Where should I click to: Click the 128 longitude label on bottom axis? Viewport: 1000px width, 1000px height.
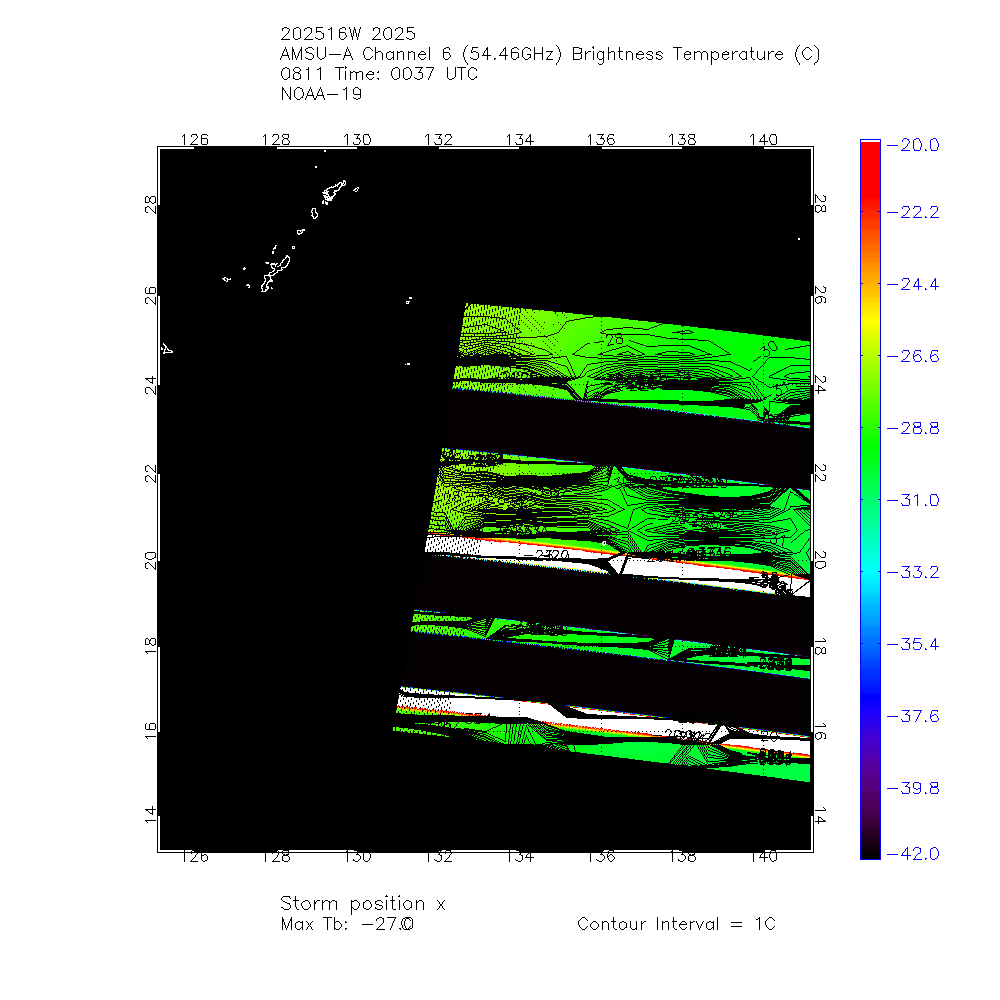pos(276,857)
